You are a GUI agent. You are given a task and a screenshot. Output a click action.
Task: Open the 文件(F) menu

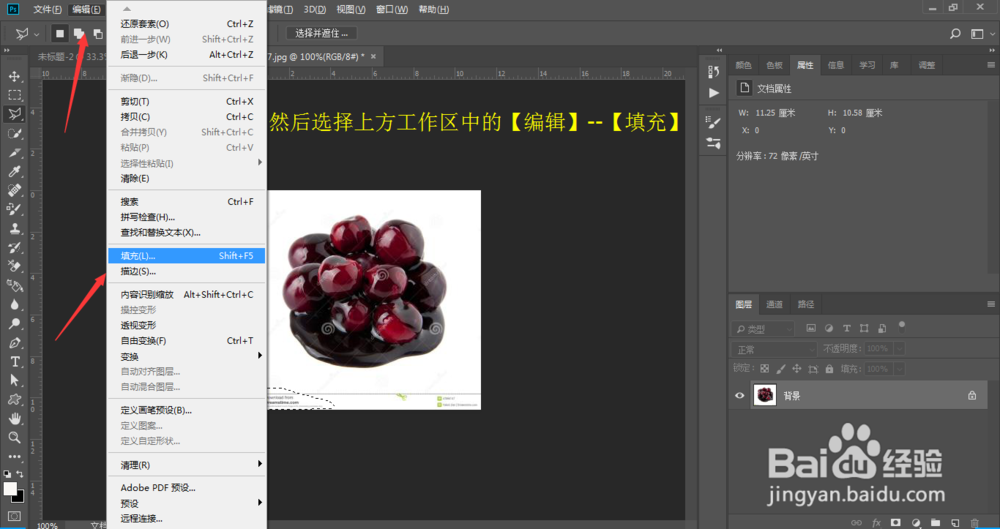point(47,10)
